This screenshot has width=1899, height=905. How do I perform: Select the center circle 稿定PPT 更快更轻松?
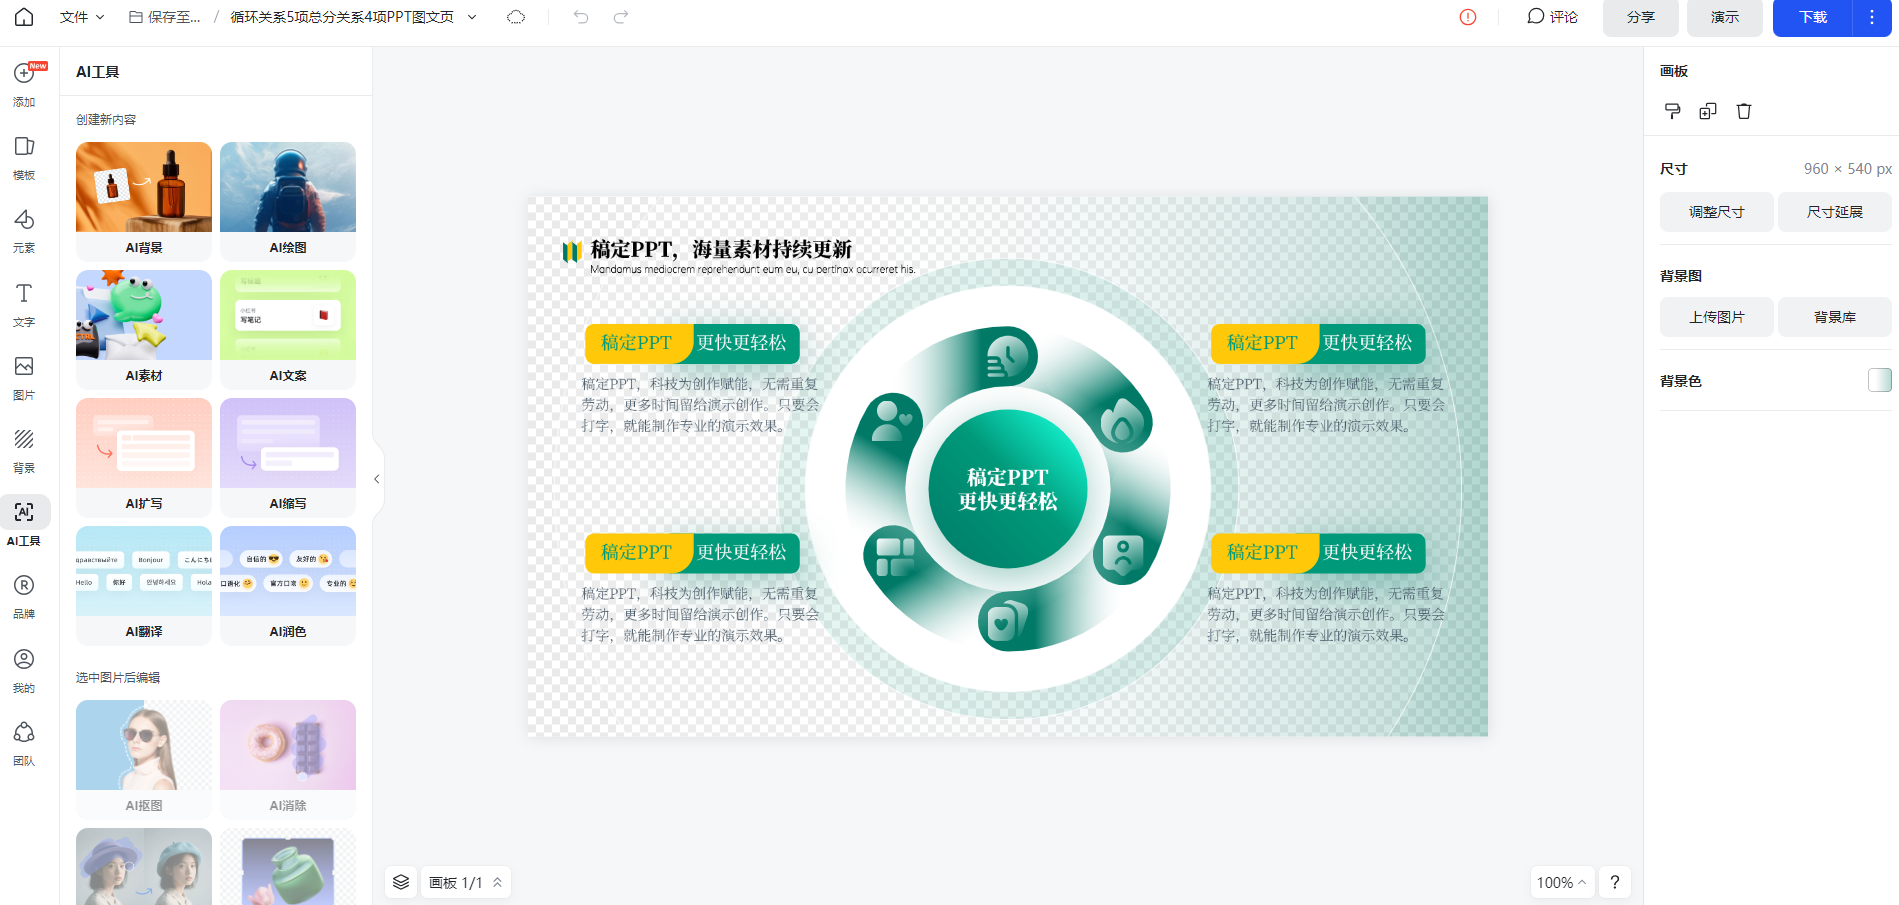[x=1008, y=489]
